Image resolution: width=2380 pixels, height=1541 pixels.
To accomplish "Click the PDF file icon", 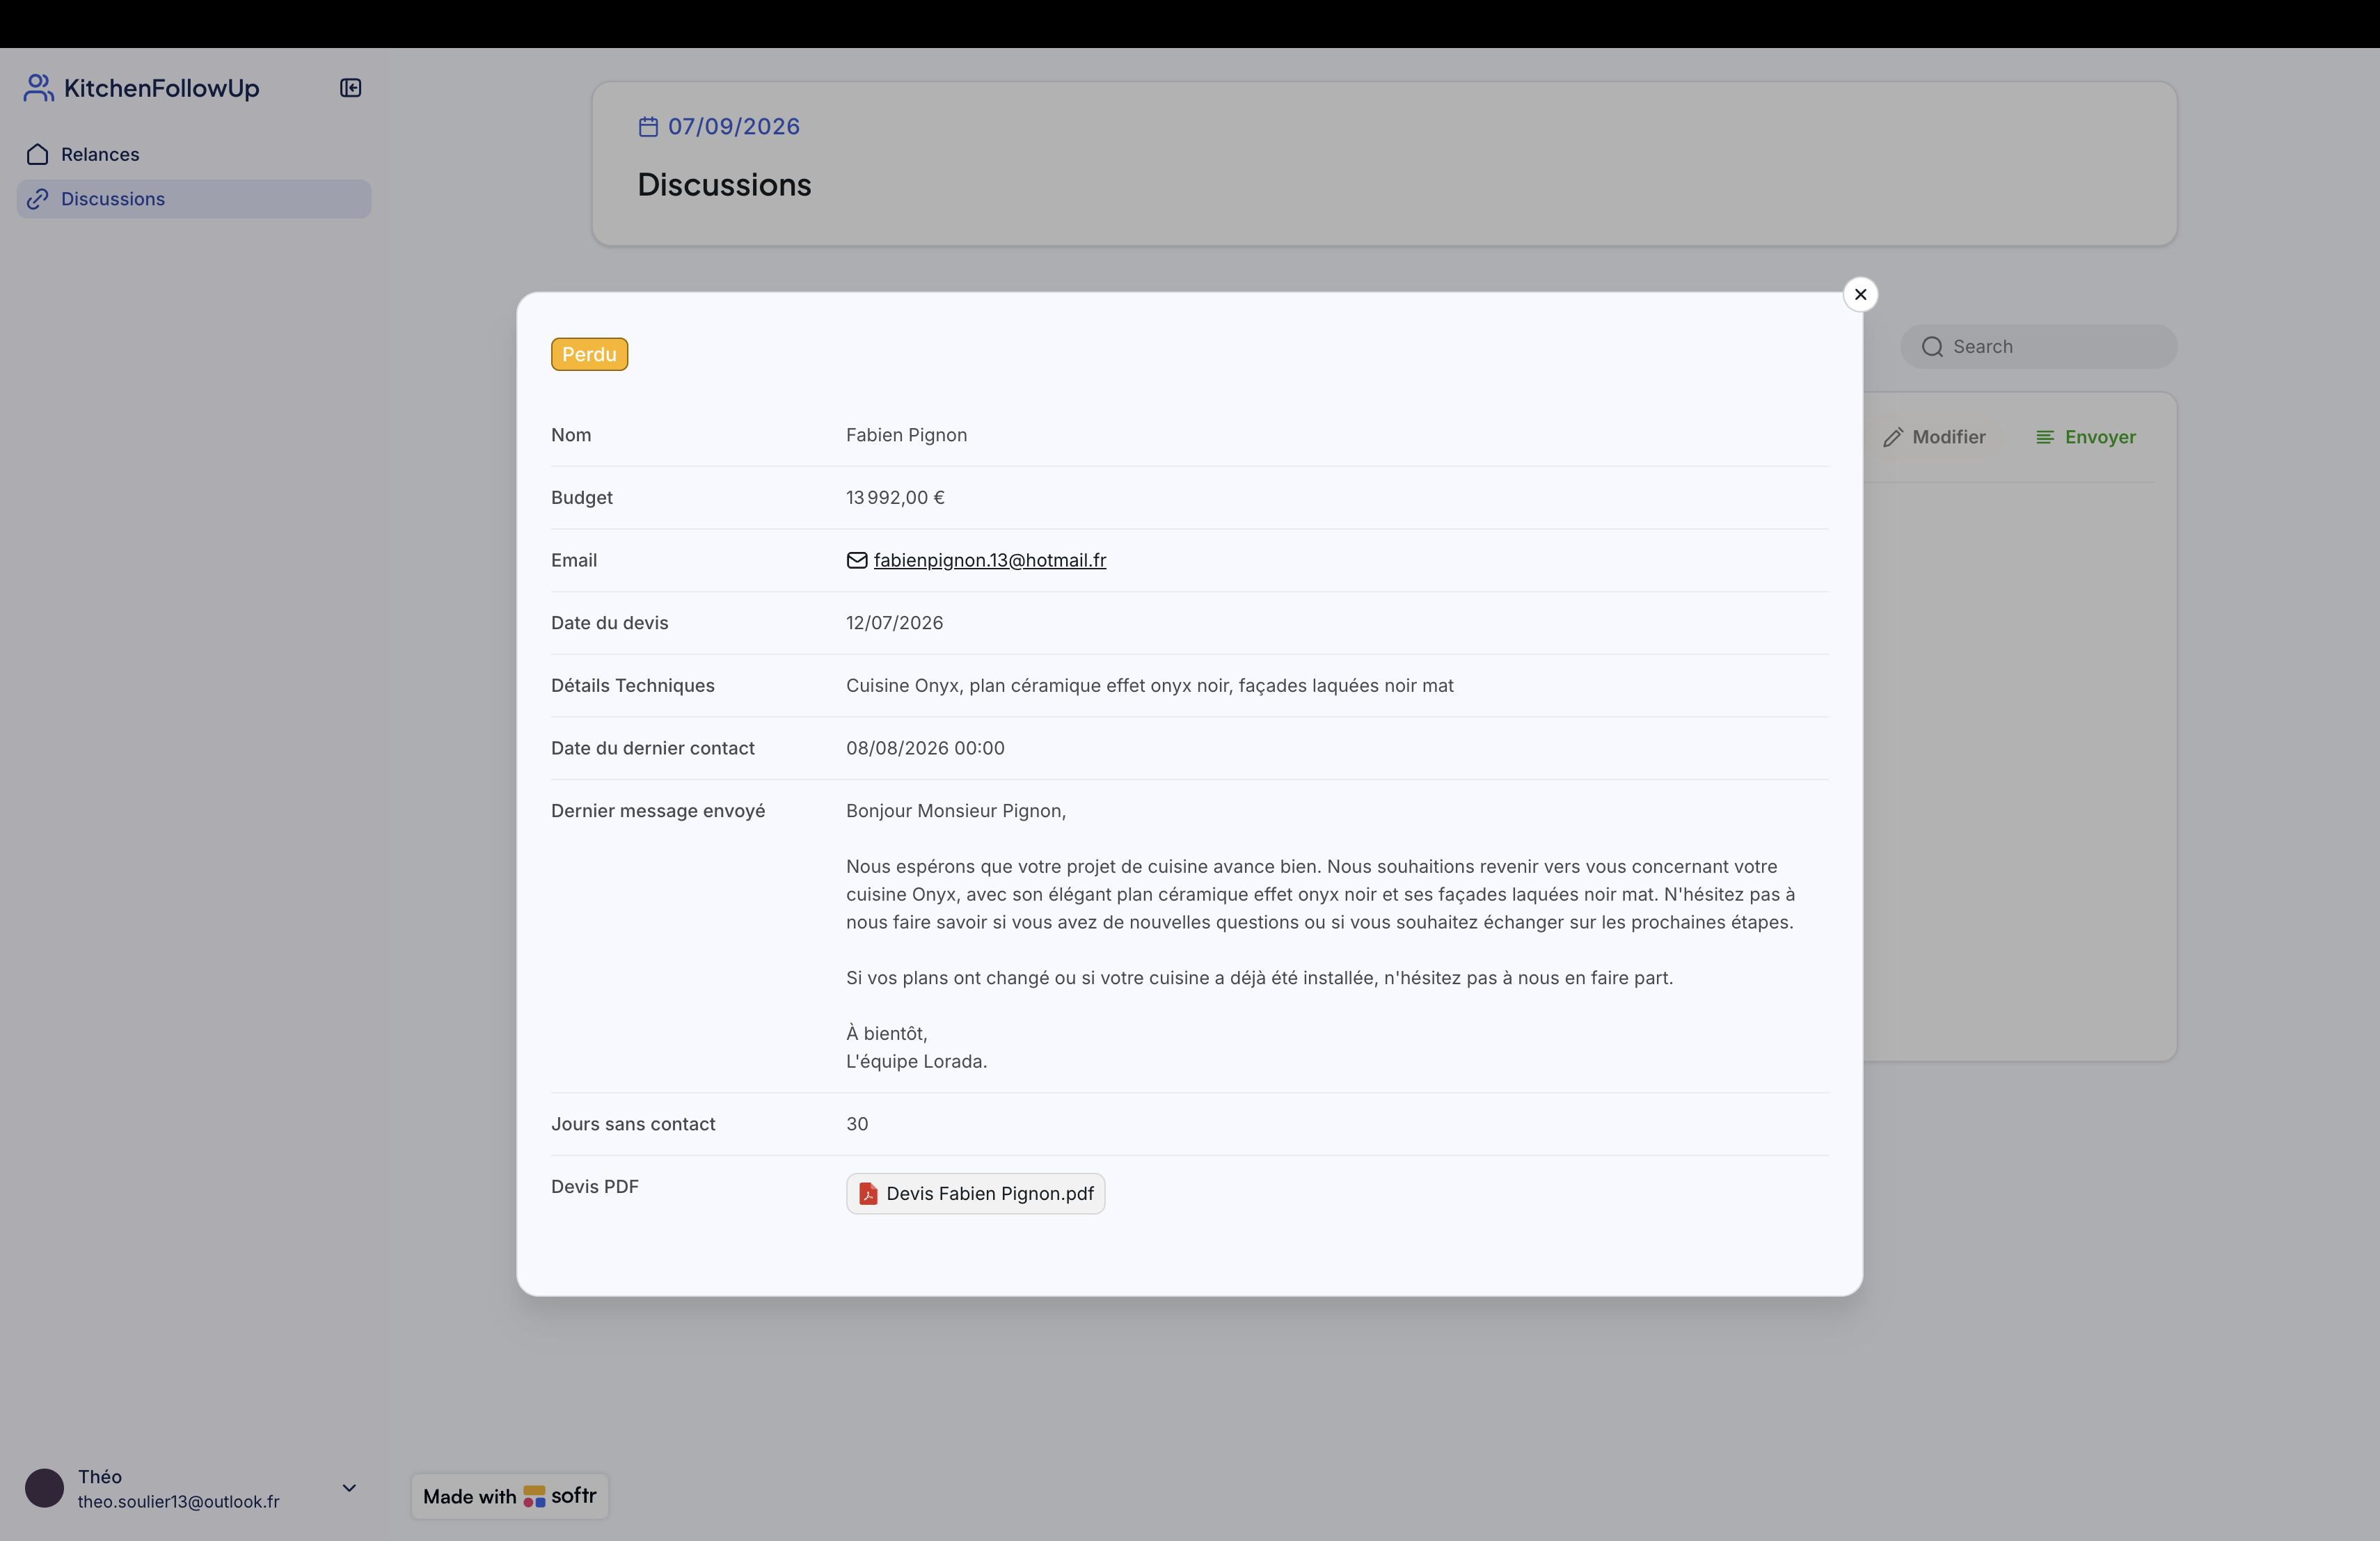I will [867, 1193].
